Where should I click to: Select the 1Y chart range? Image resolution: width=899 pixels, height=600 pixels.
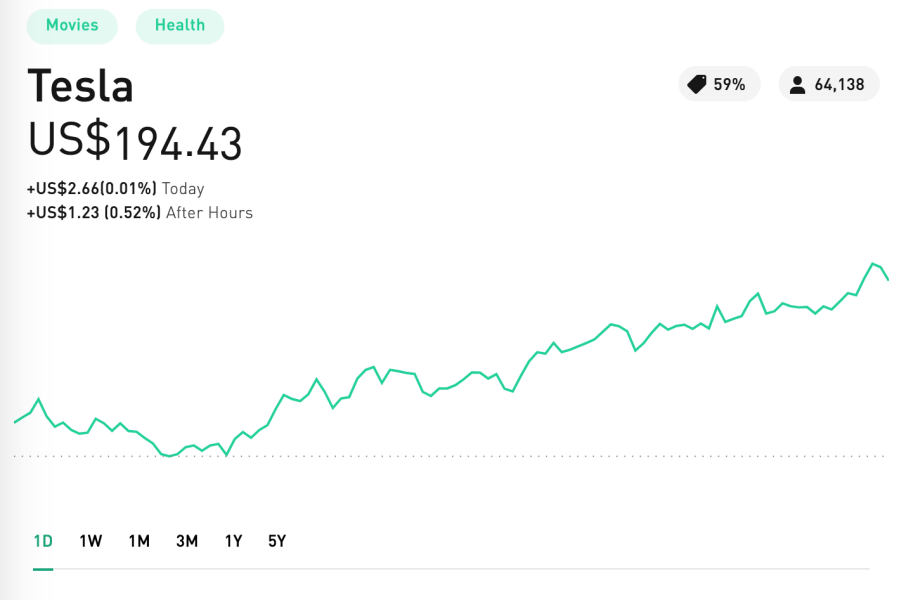pos(233,541)
